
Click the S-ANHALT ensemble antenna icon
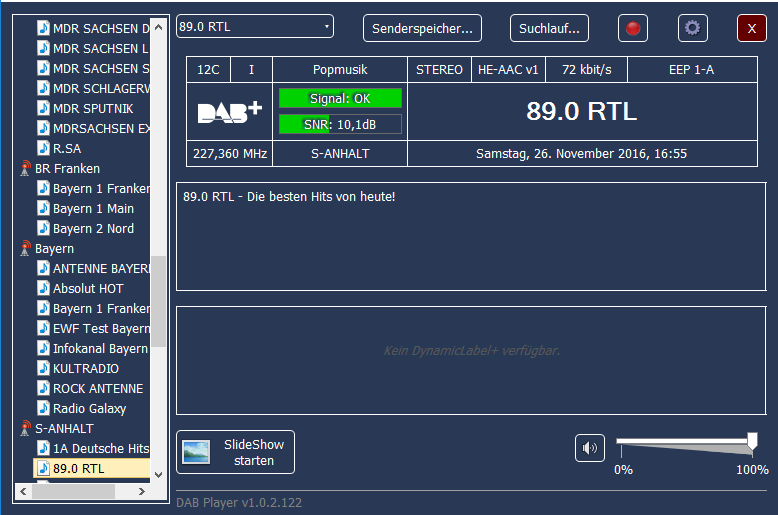pos(26,429)
